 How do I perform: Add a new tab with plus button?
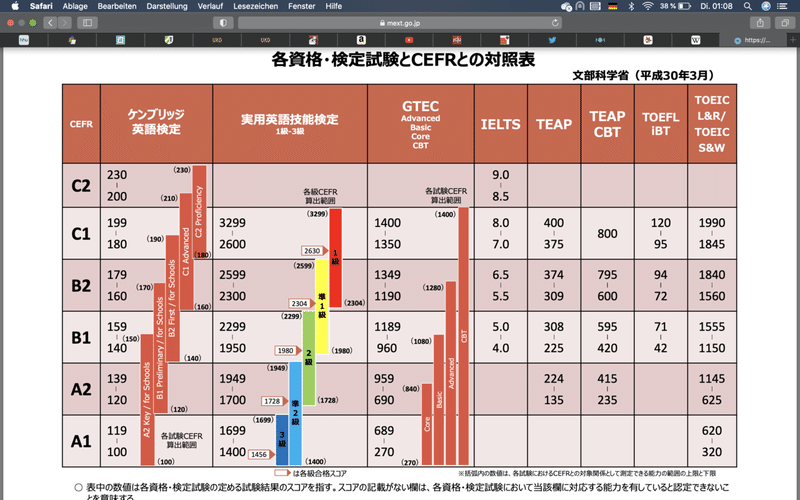click(793, 40)
